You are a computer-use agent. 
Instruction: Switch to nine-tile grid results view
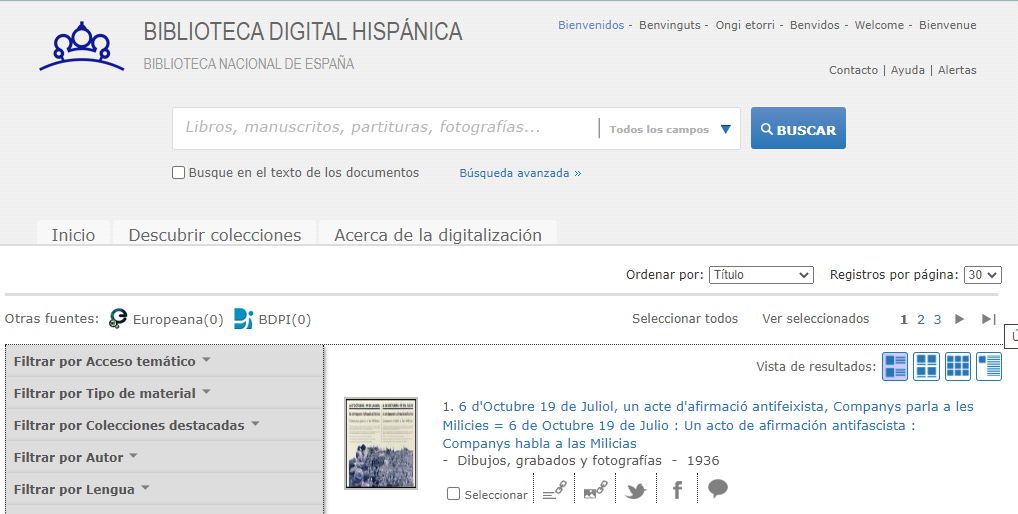click(x=958, y=366)
